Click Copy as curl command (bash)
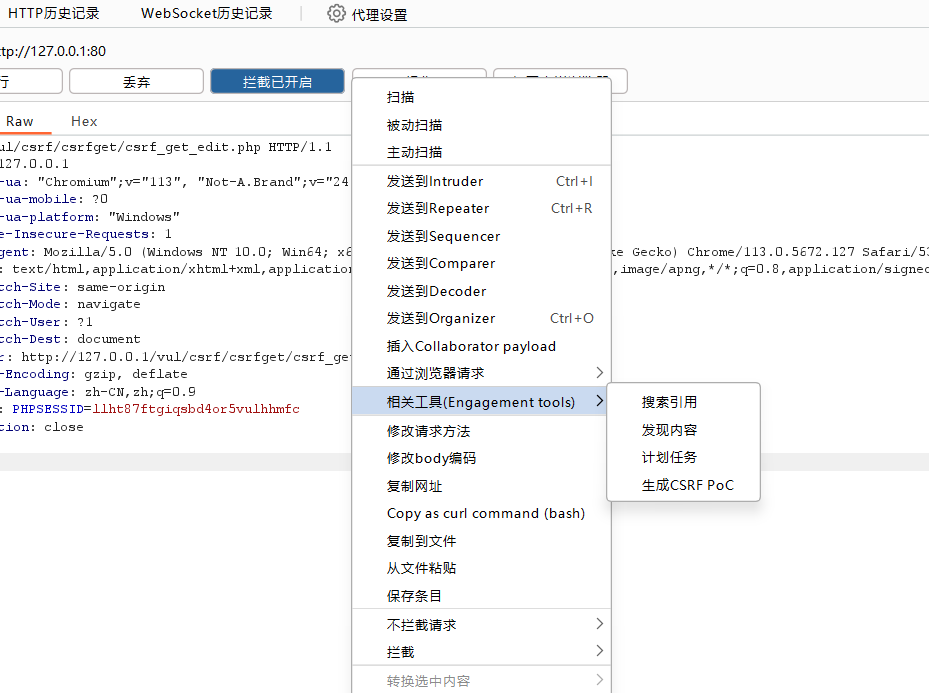Viewport: 929px width, 693px height. pos(485,513)
